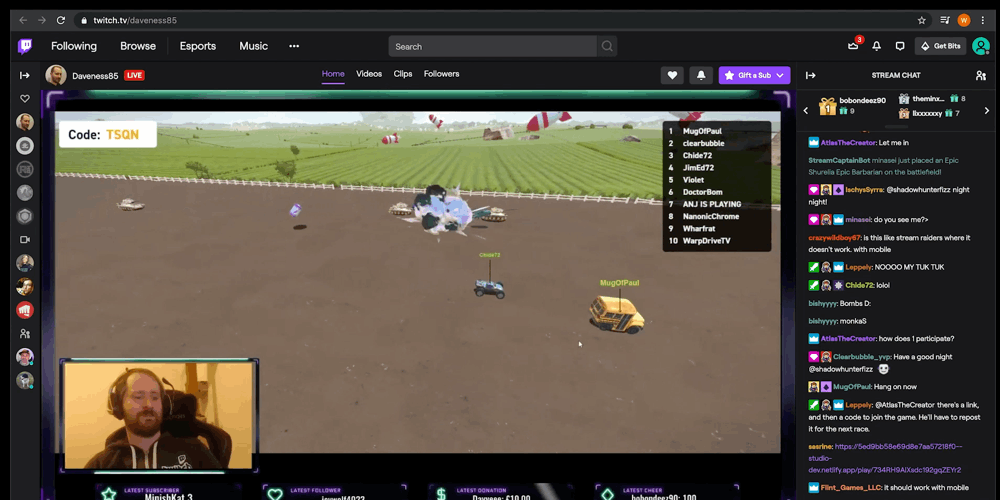This screenshot has width=1000, height=500.
Task: Open the chat community users list icon
Action: pos(981,75)
